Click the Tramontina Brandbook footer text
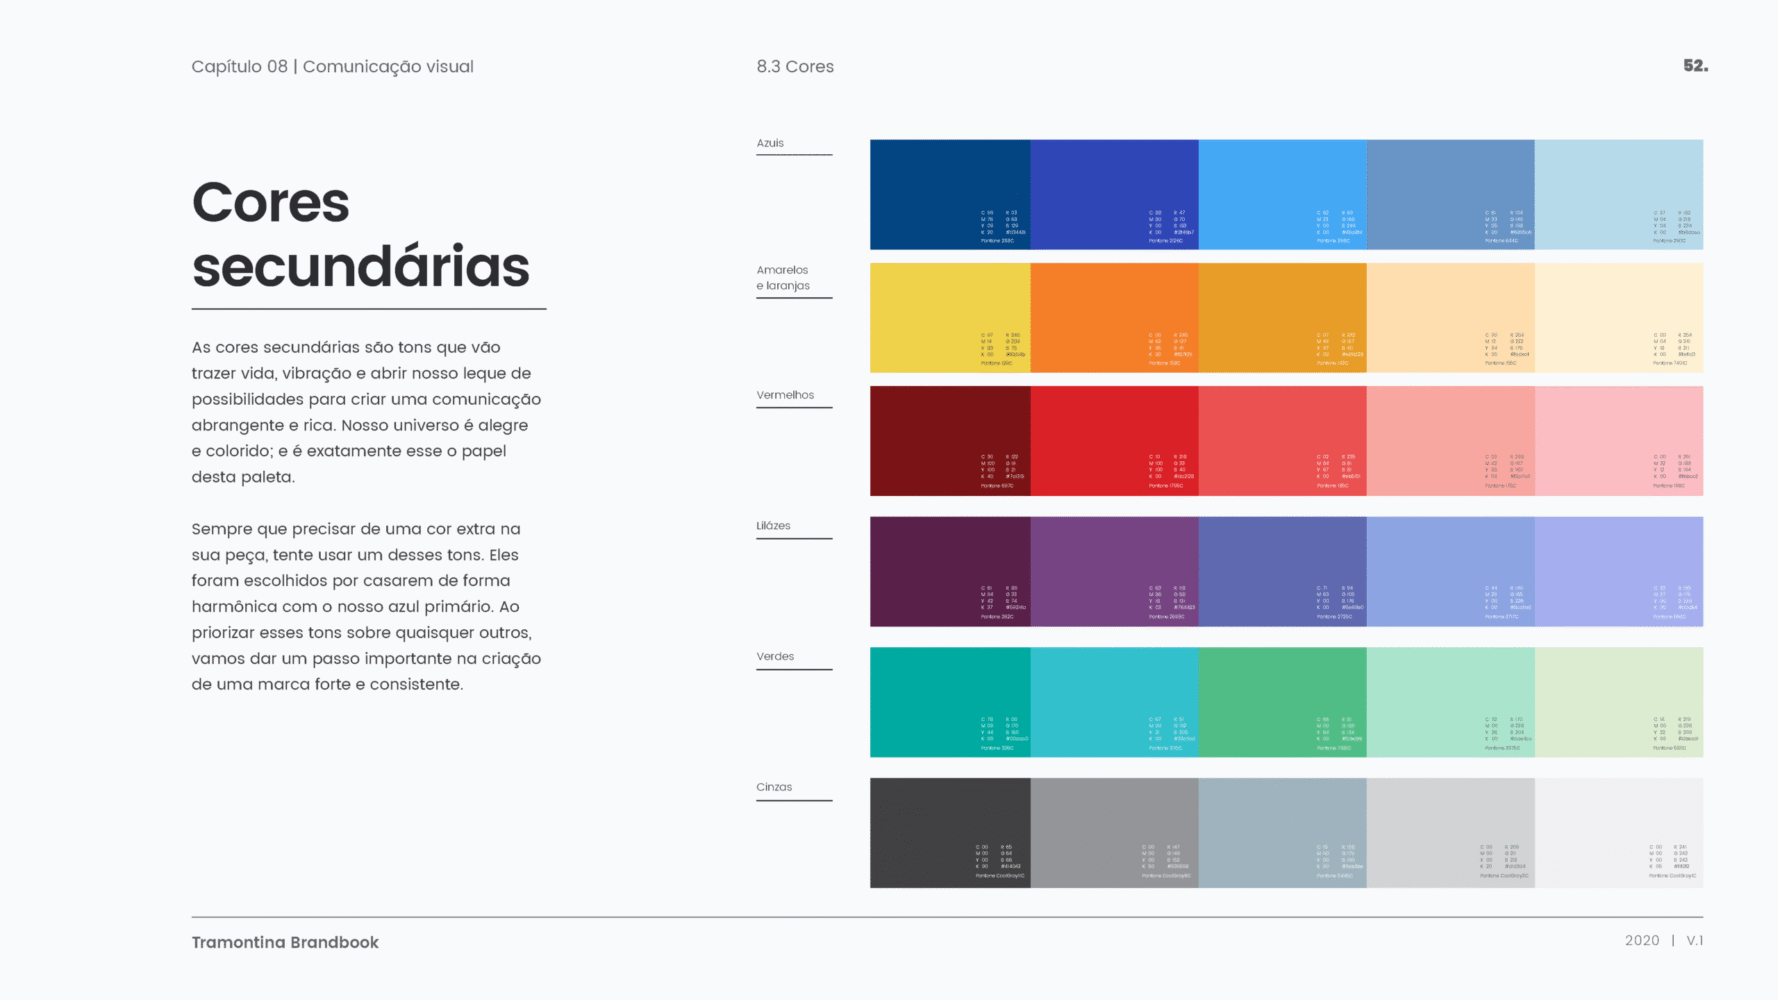The width and height of the screenshot is (1778, 1000). (285, 942)
